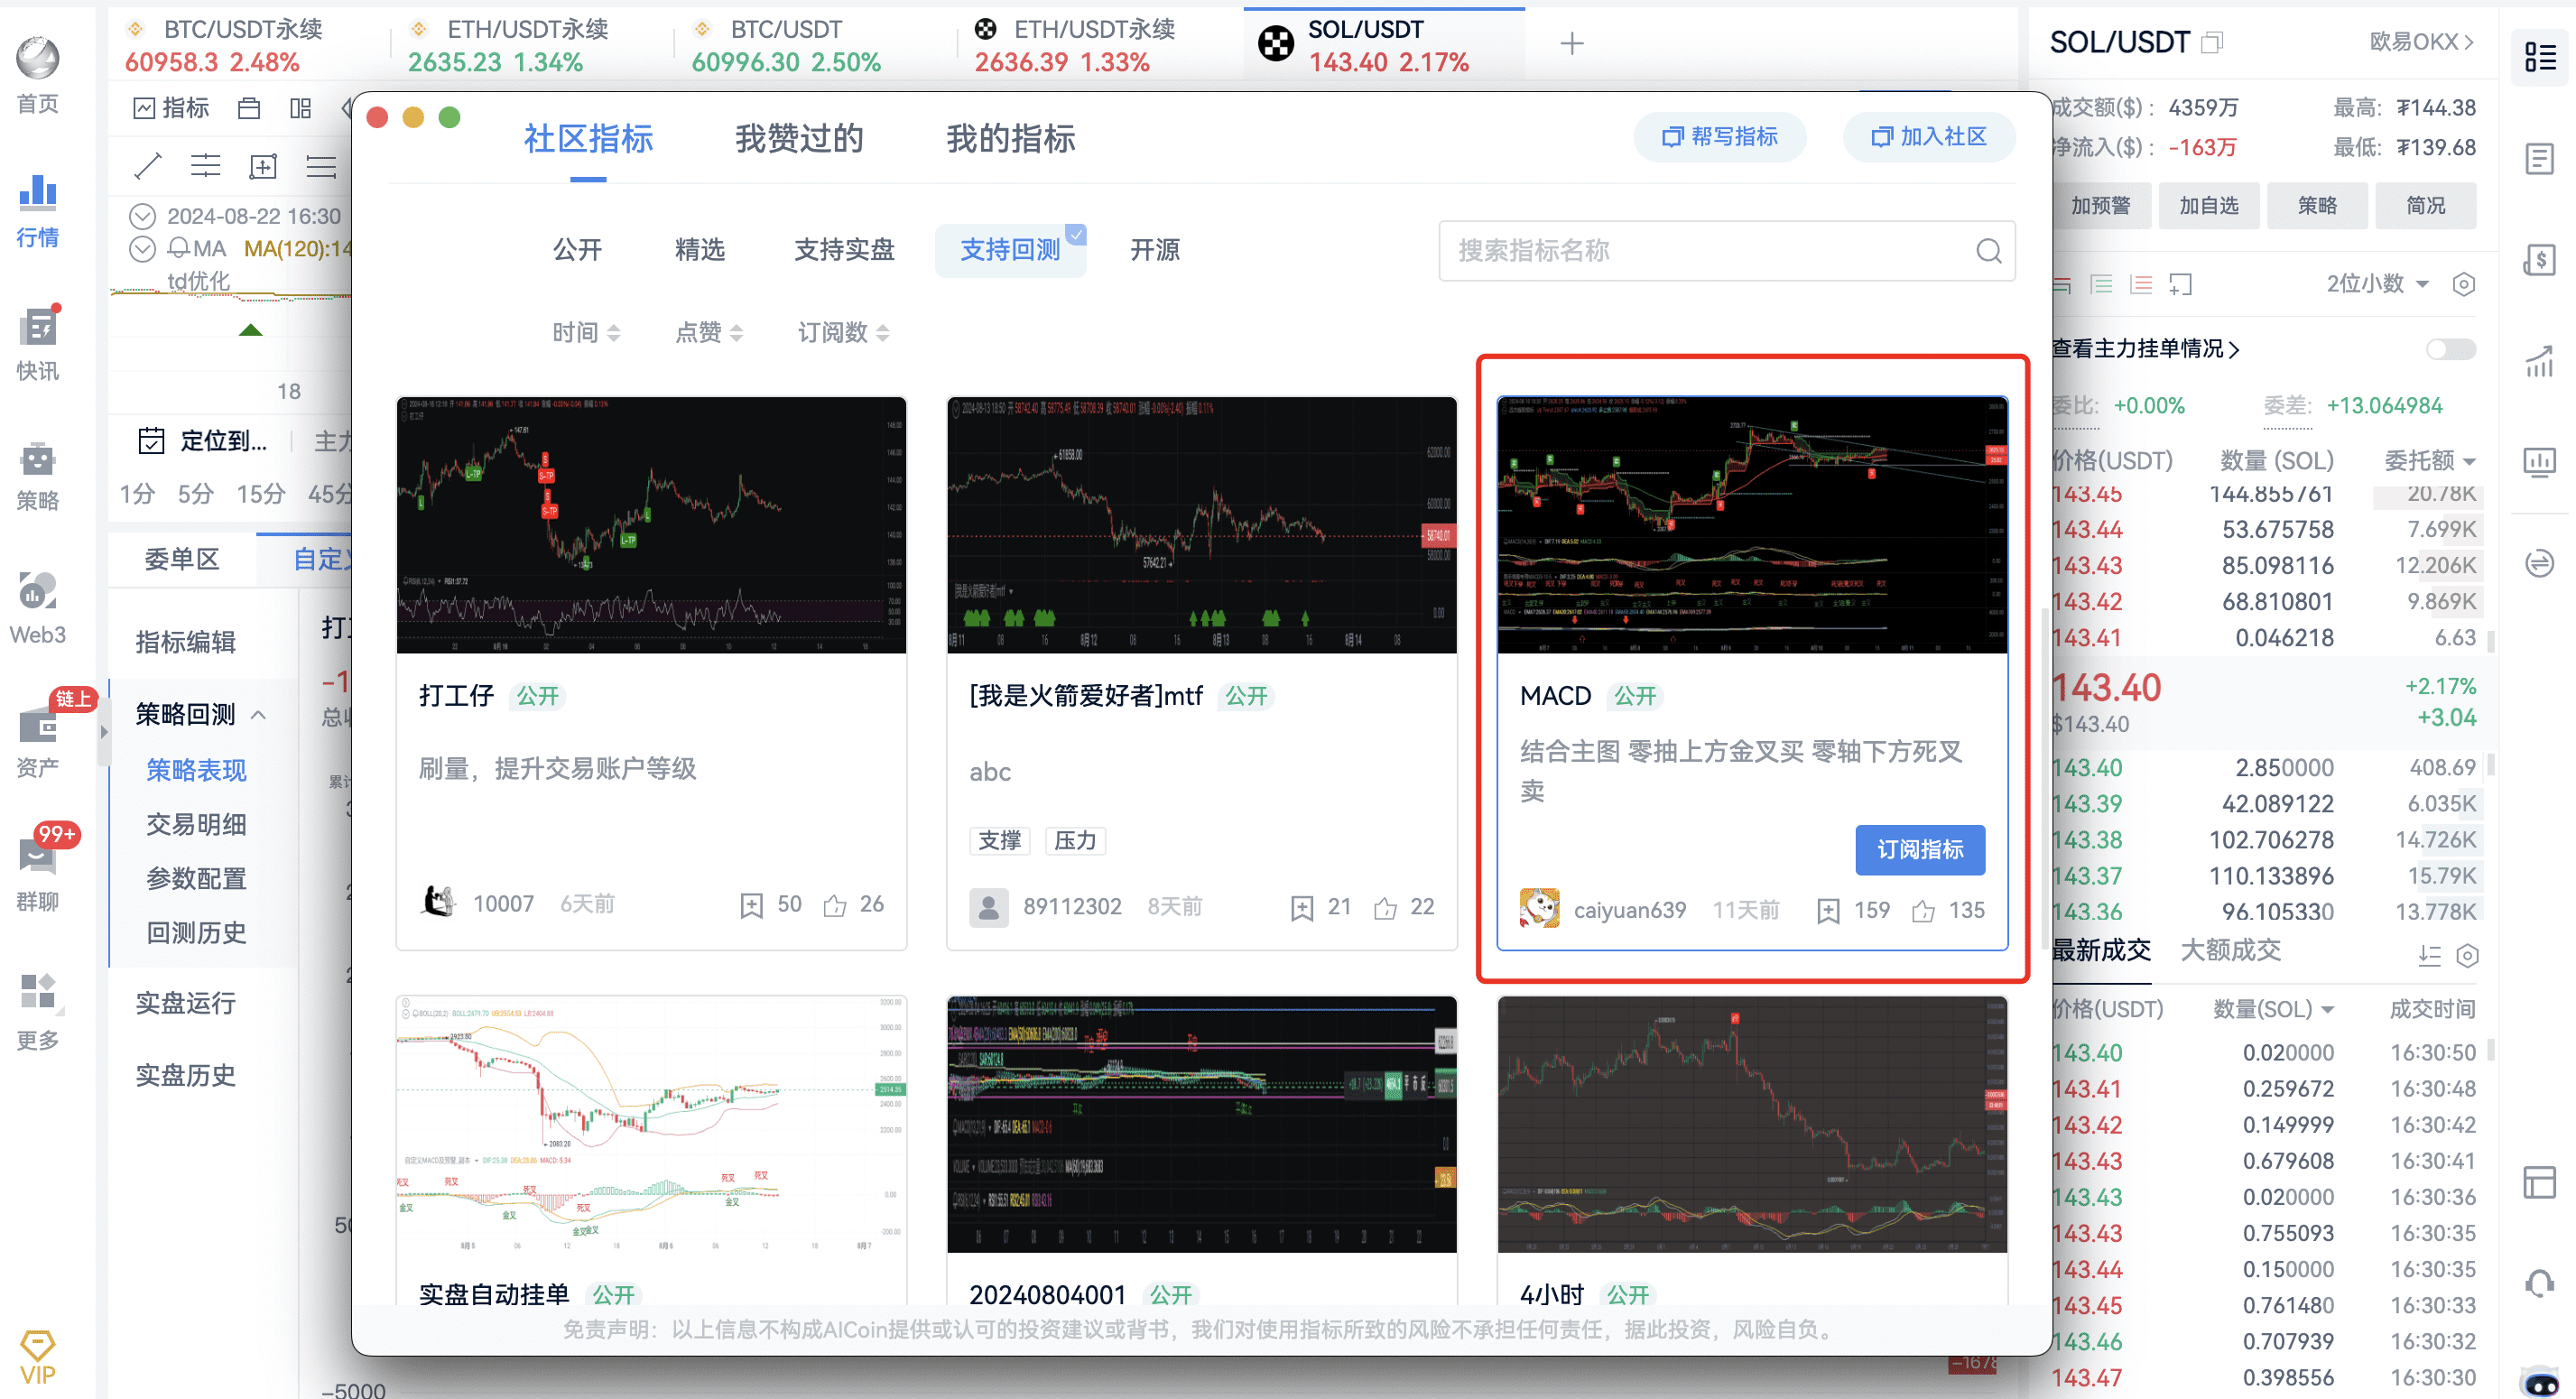Open 交易明细 in strategy backtest menu
This screenshot has height=1399, width=2576.
(x=196, y=824)
